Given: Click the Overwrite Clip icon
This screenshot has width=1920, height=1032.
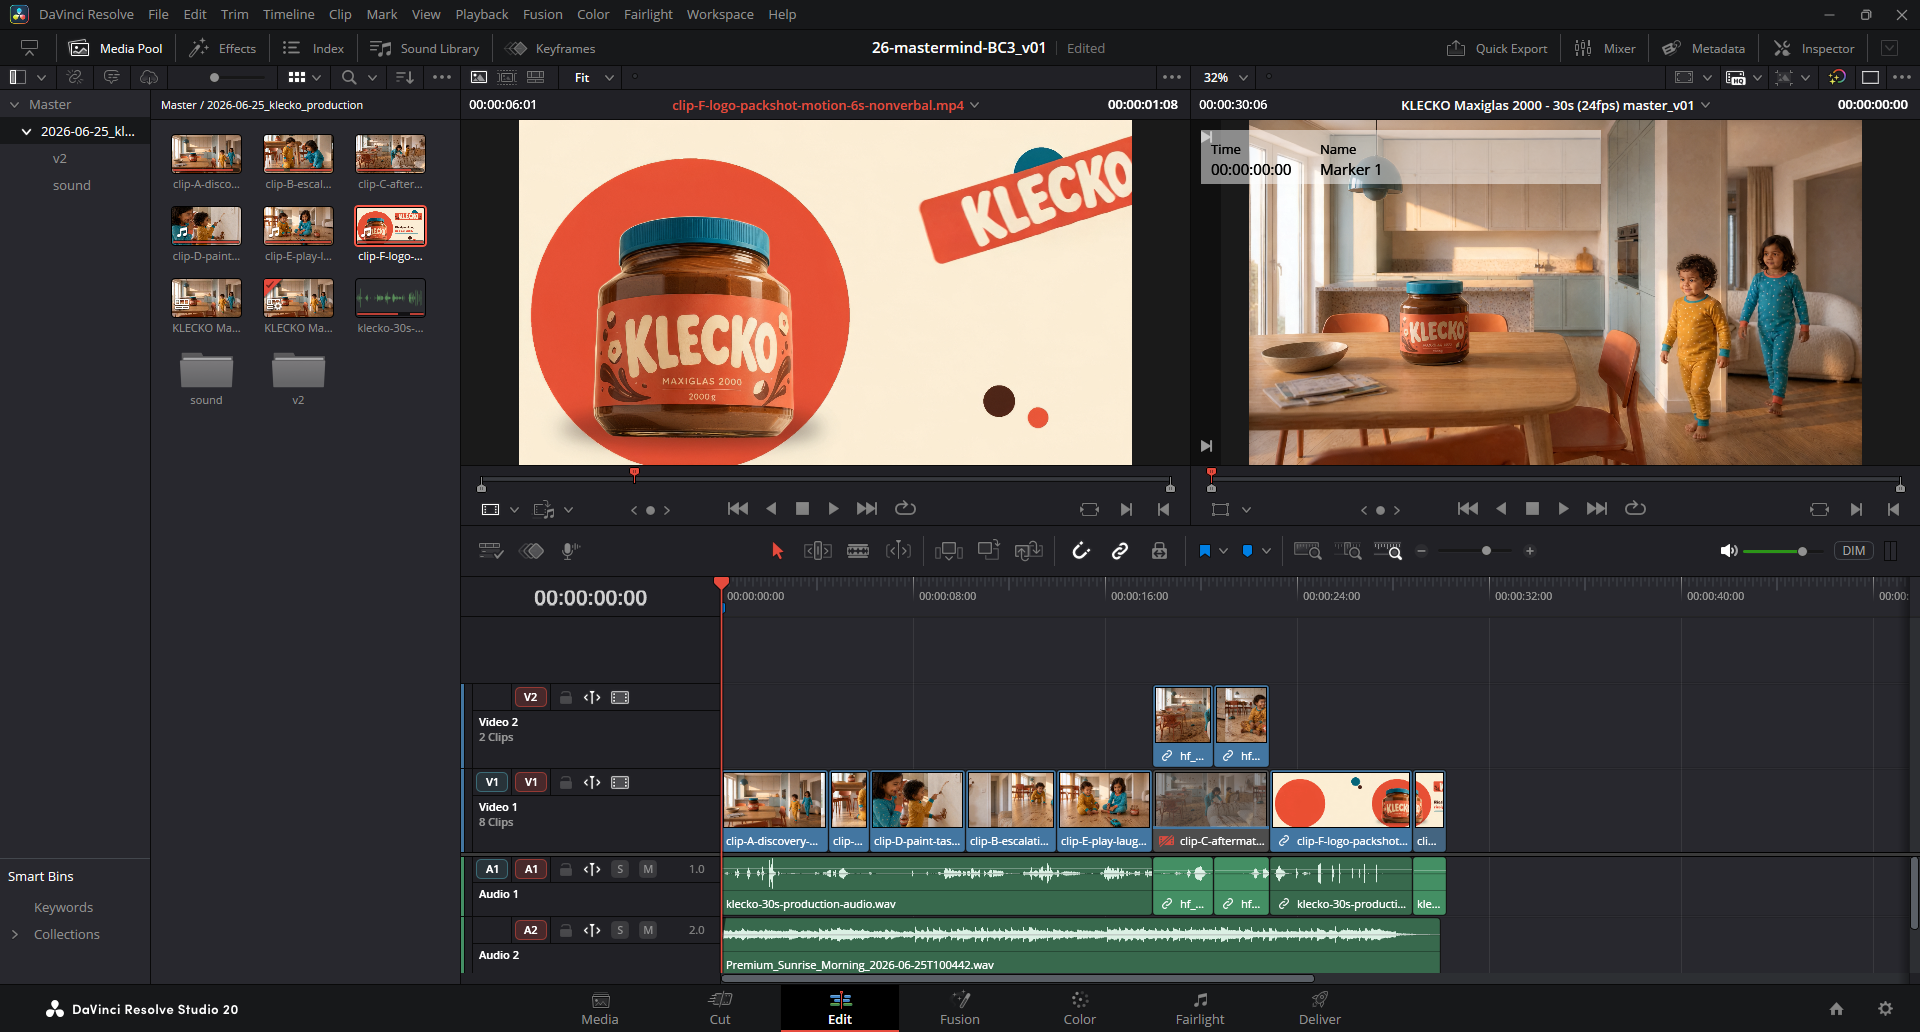Looking at the screenshot, I should pyautogui.click(x=988, y=550).
